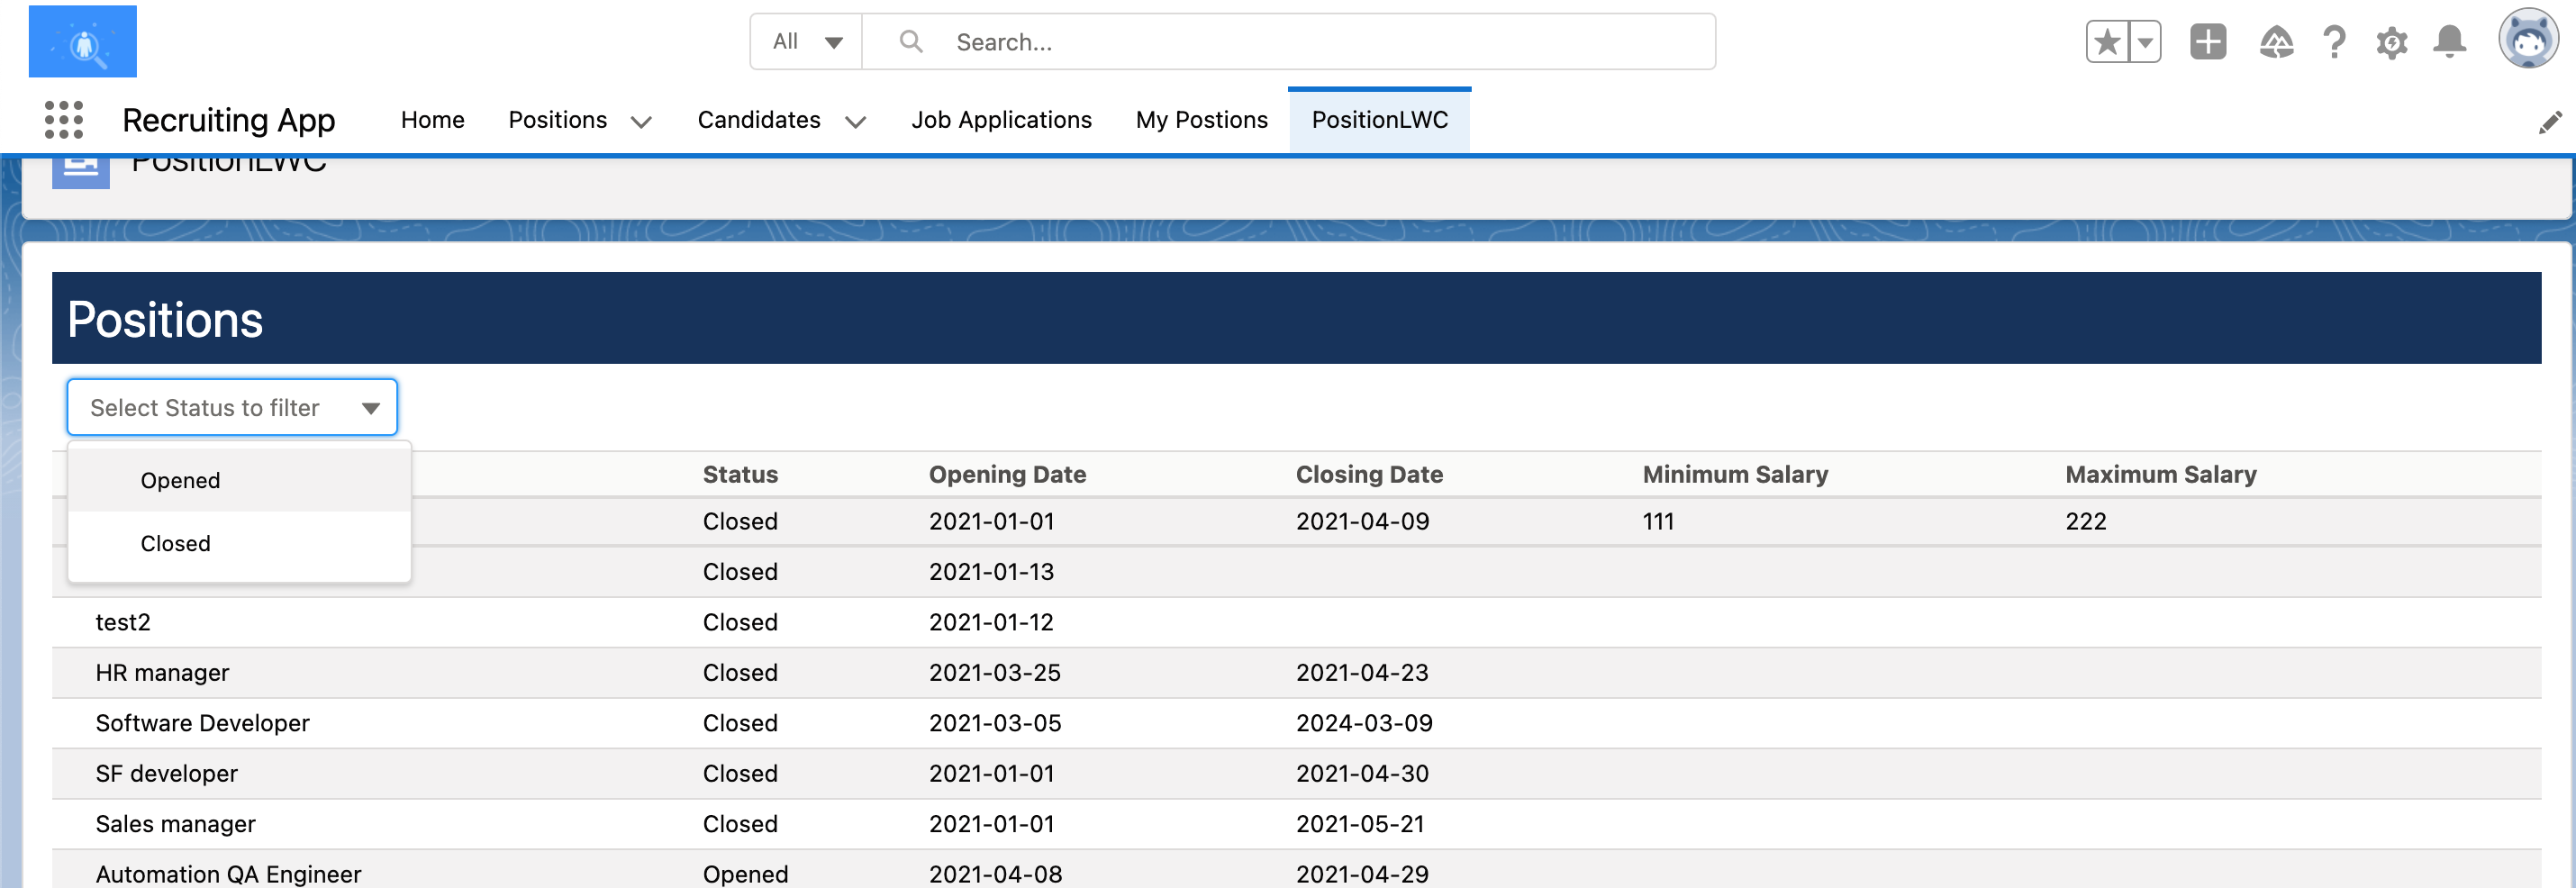Open the user profile avatar
The width and height of the screenshot is (2576, 888).
click(x=2527, y=40)
